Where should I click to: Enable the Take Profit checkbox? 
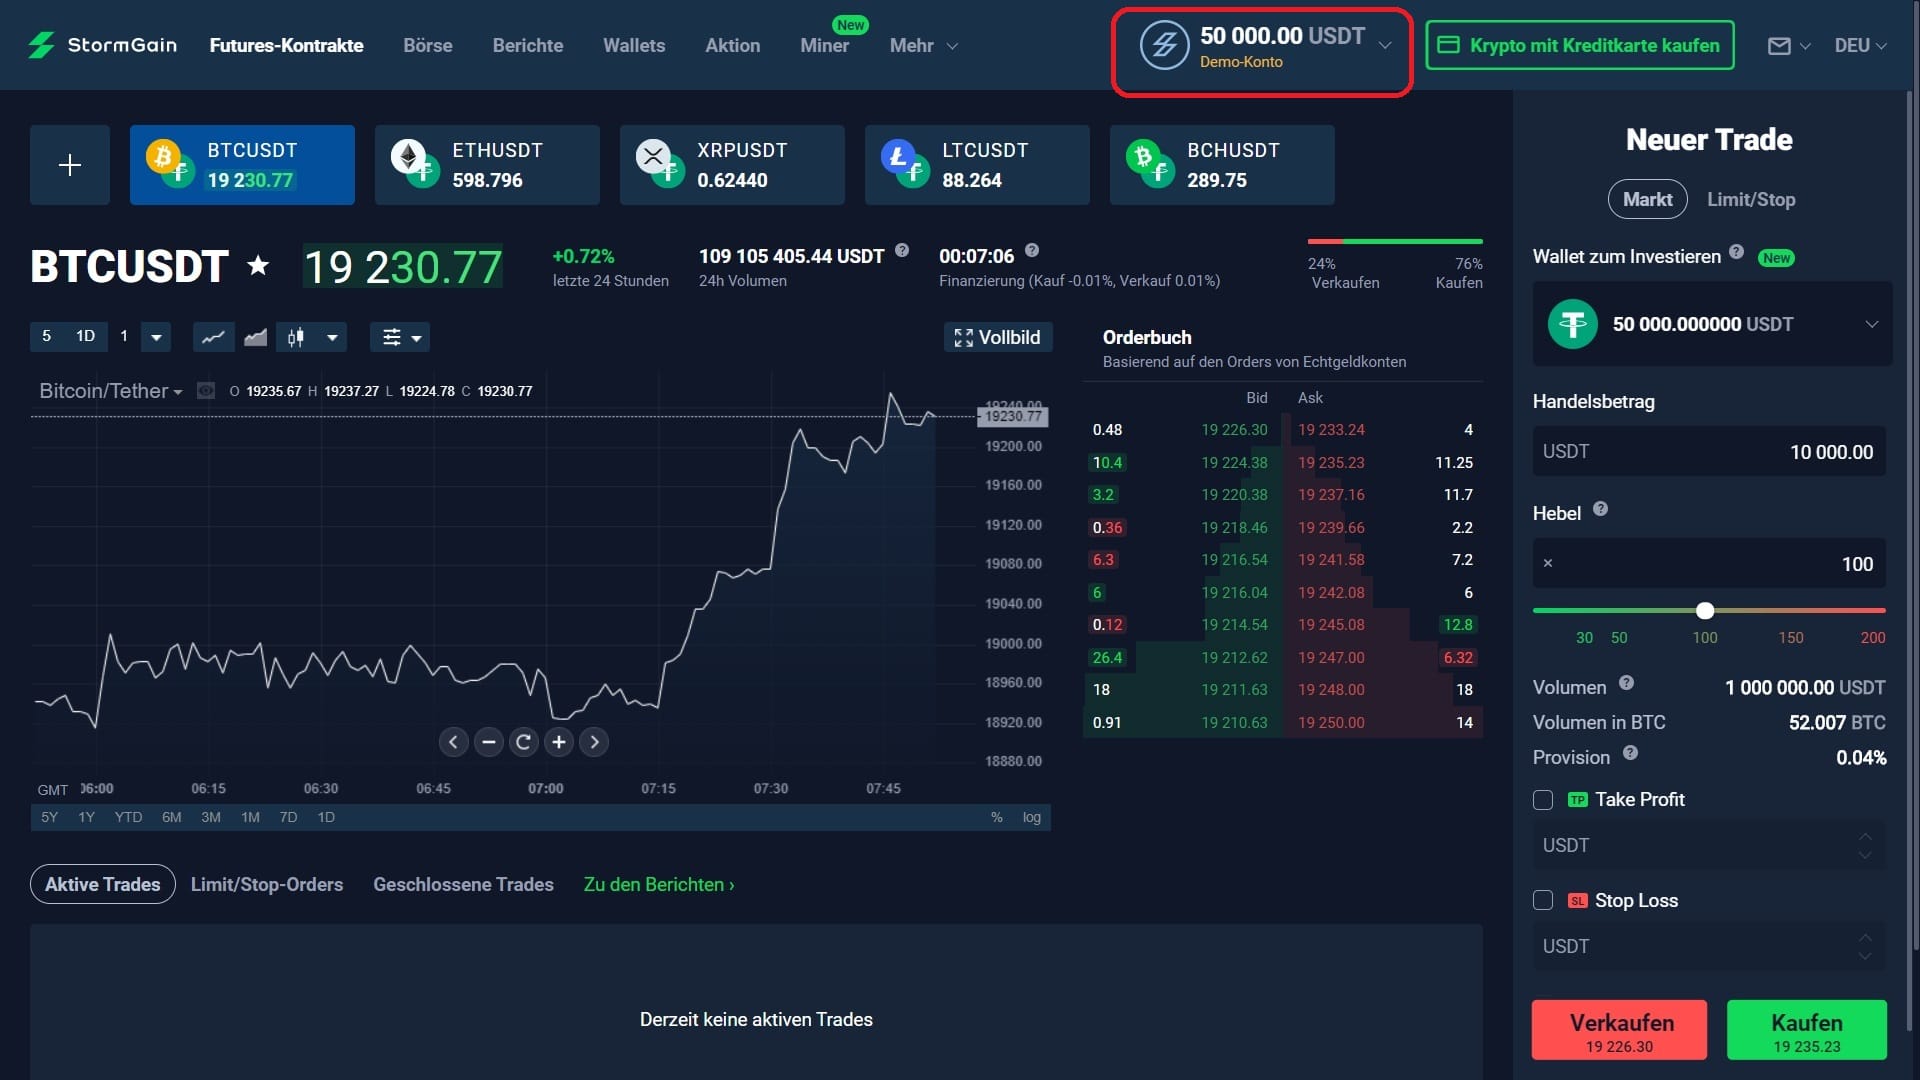[1543, 800]
